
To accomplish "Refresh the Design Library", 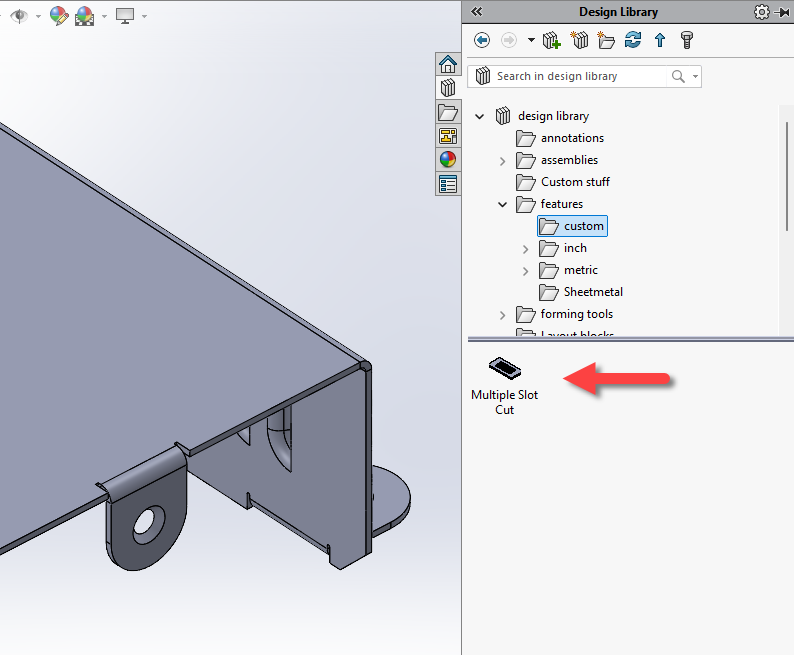I will pos(633,40).
